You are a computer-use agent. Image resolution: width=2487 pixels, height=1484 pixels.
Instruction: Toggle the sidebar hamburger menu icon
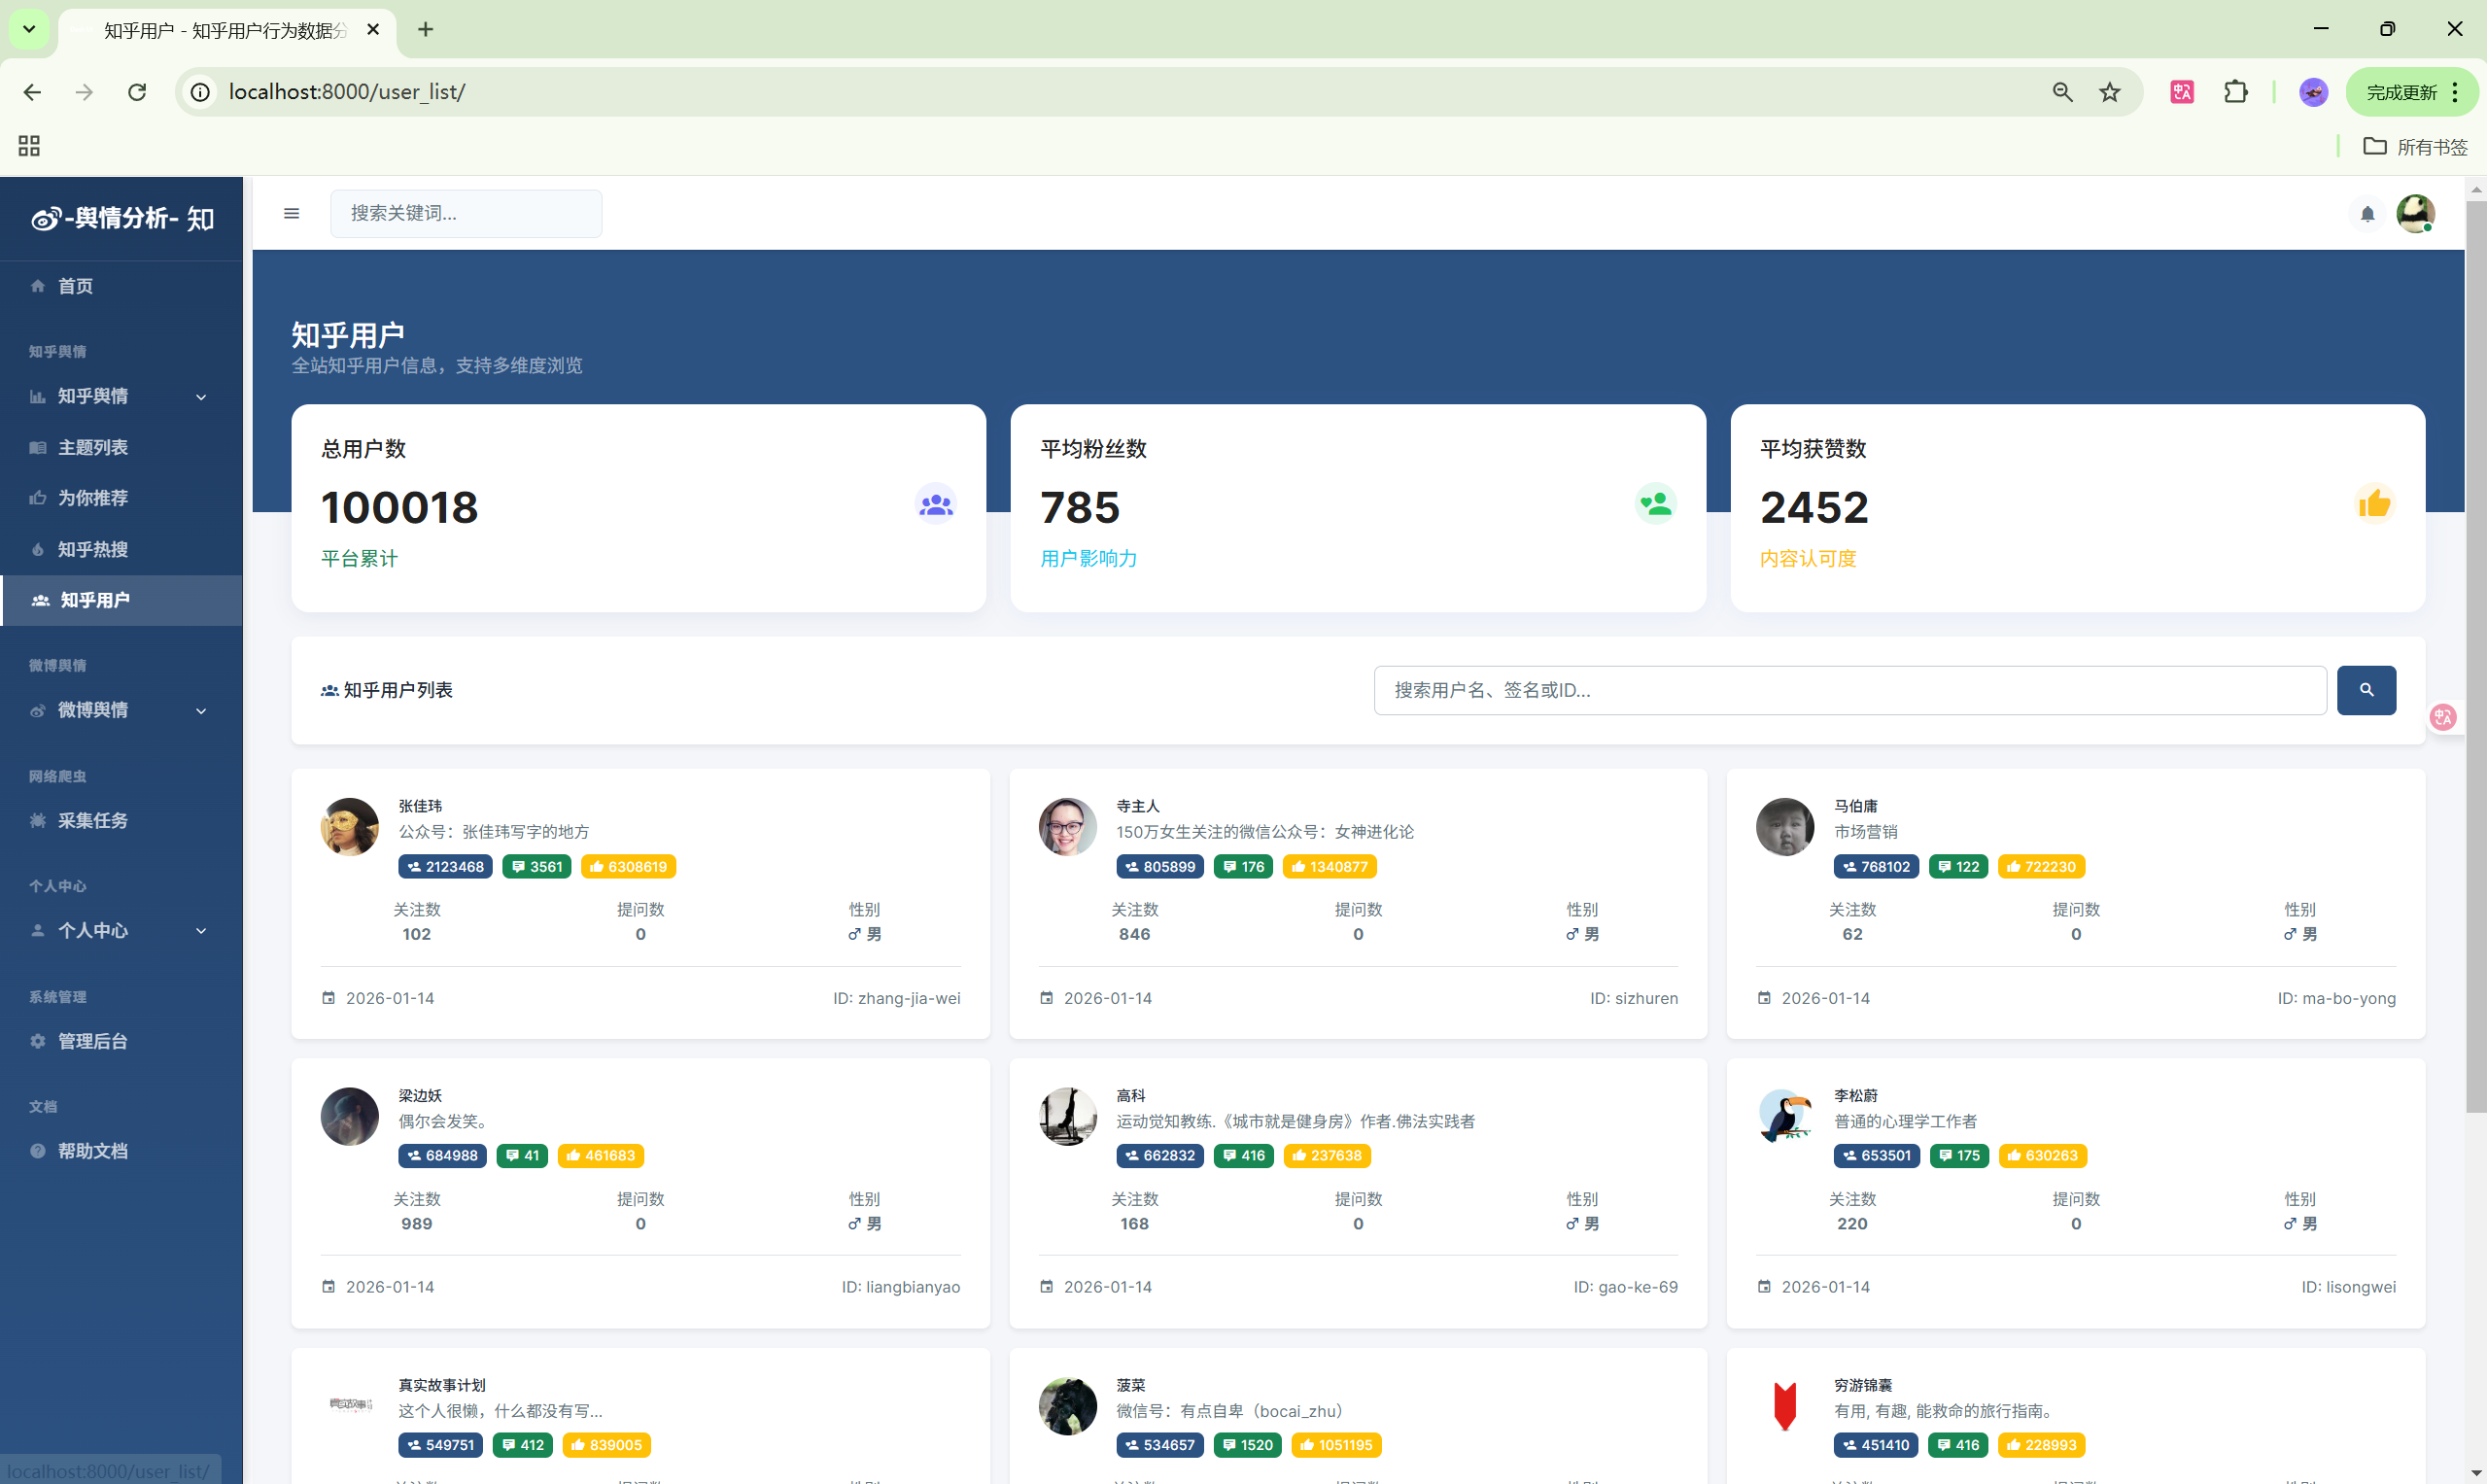[291, 213]
